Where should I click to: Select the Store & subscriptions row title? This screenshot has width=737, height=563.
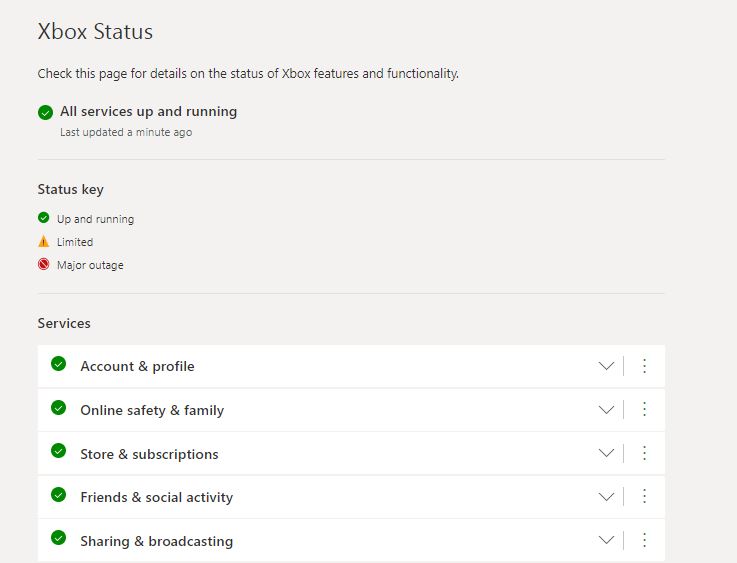(x=149, y=454)
